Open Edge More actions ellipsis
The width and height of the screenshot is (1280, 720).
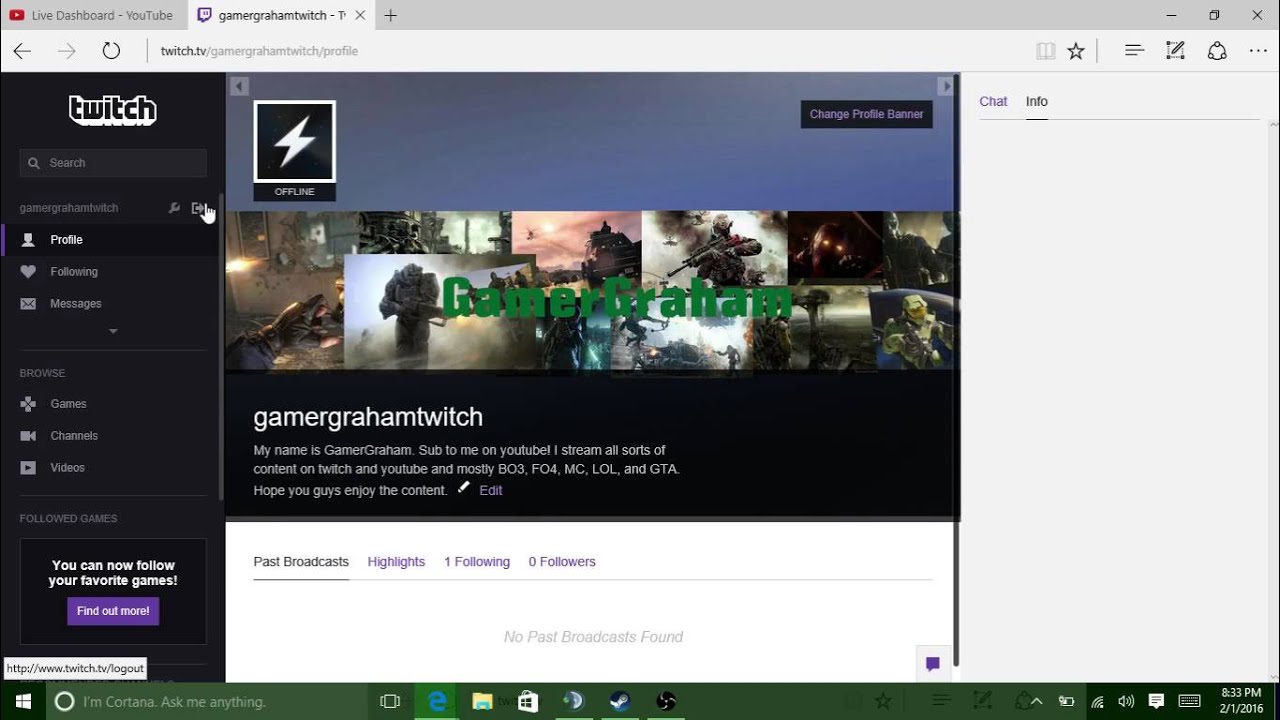click(1258, 50)
